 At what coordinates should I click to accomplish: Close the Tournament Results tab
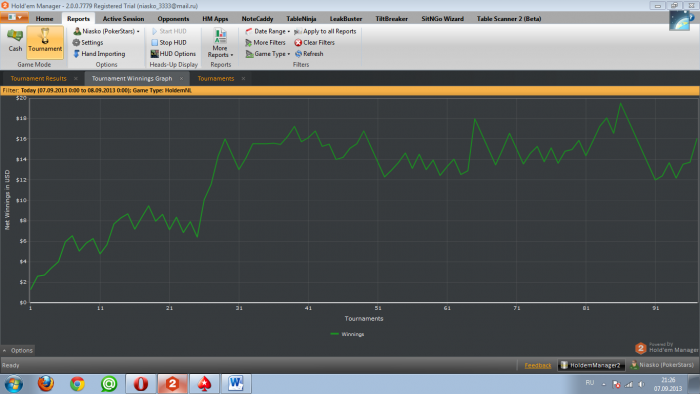click(x=75, y=79)
